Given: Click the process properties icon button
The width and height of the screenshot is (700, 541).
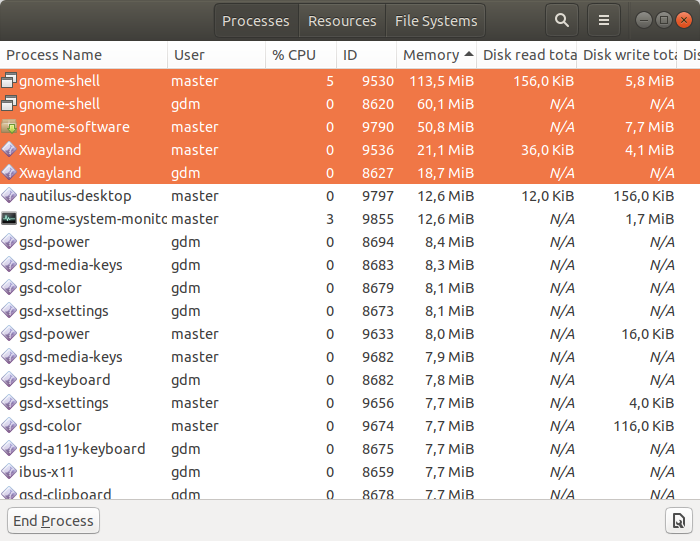Looking at the screenshot, I should [678, 520].
